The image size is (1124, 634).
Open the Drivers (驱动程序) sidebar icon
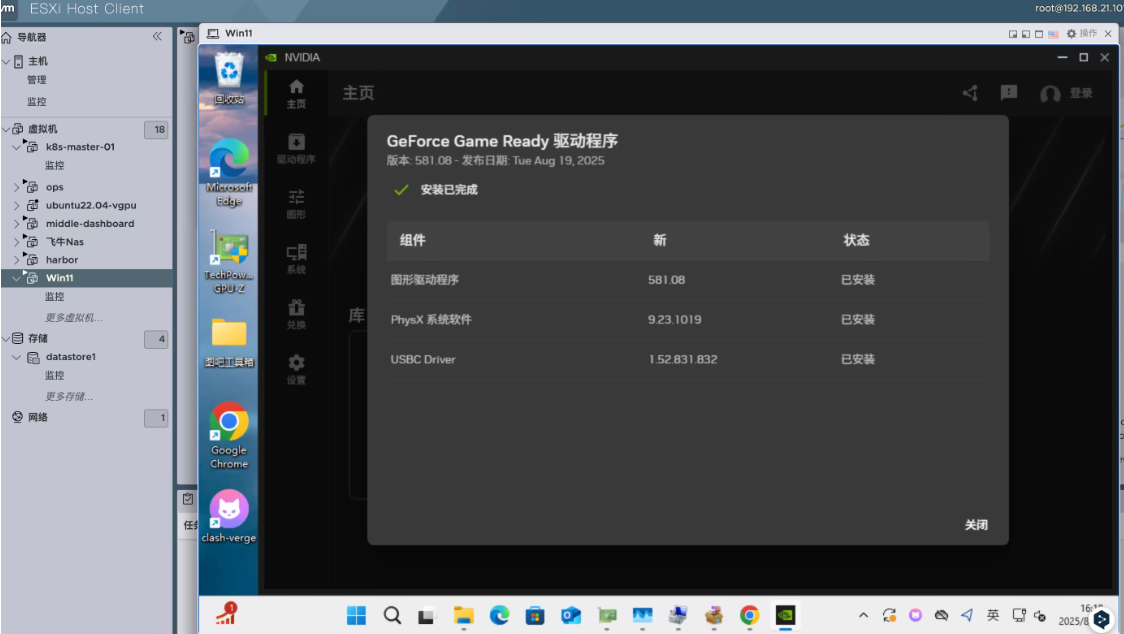click(x=296, y=148)
